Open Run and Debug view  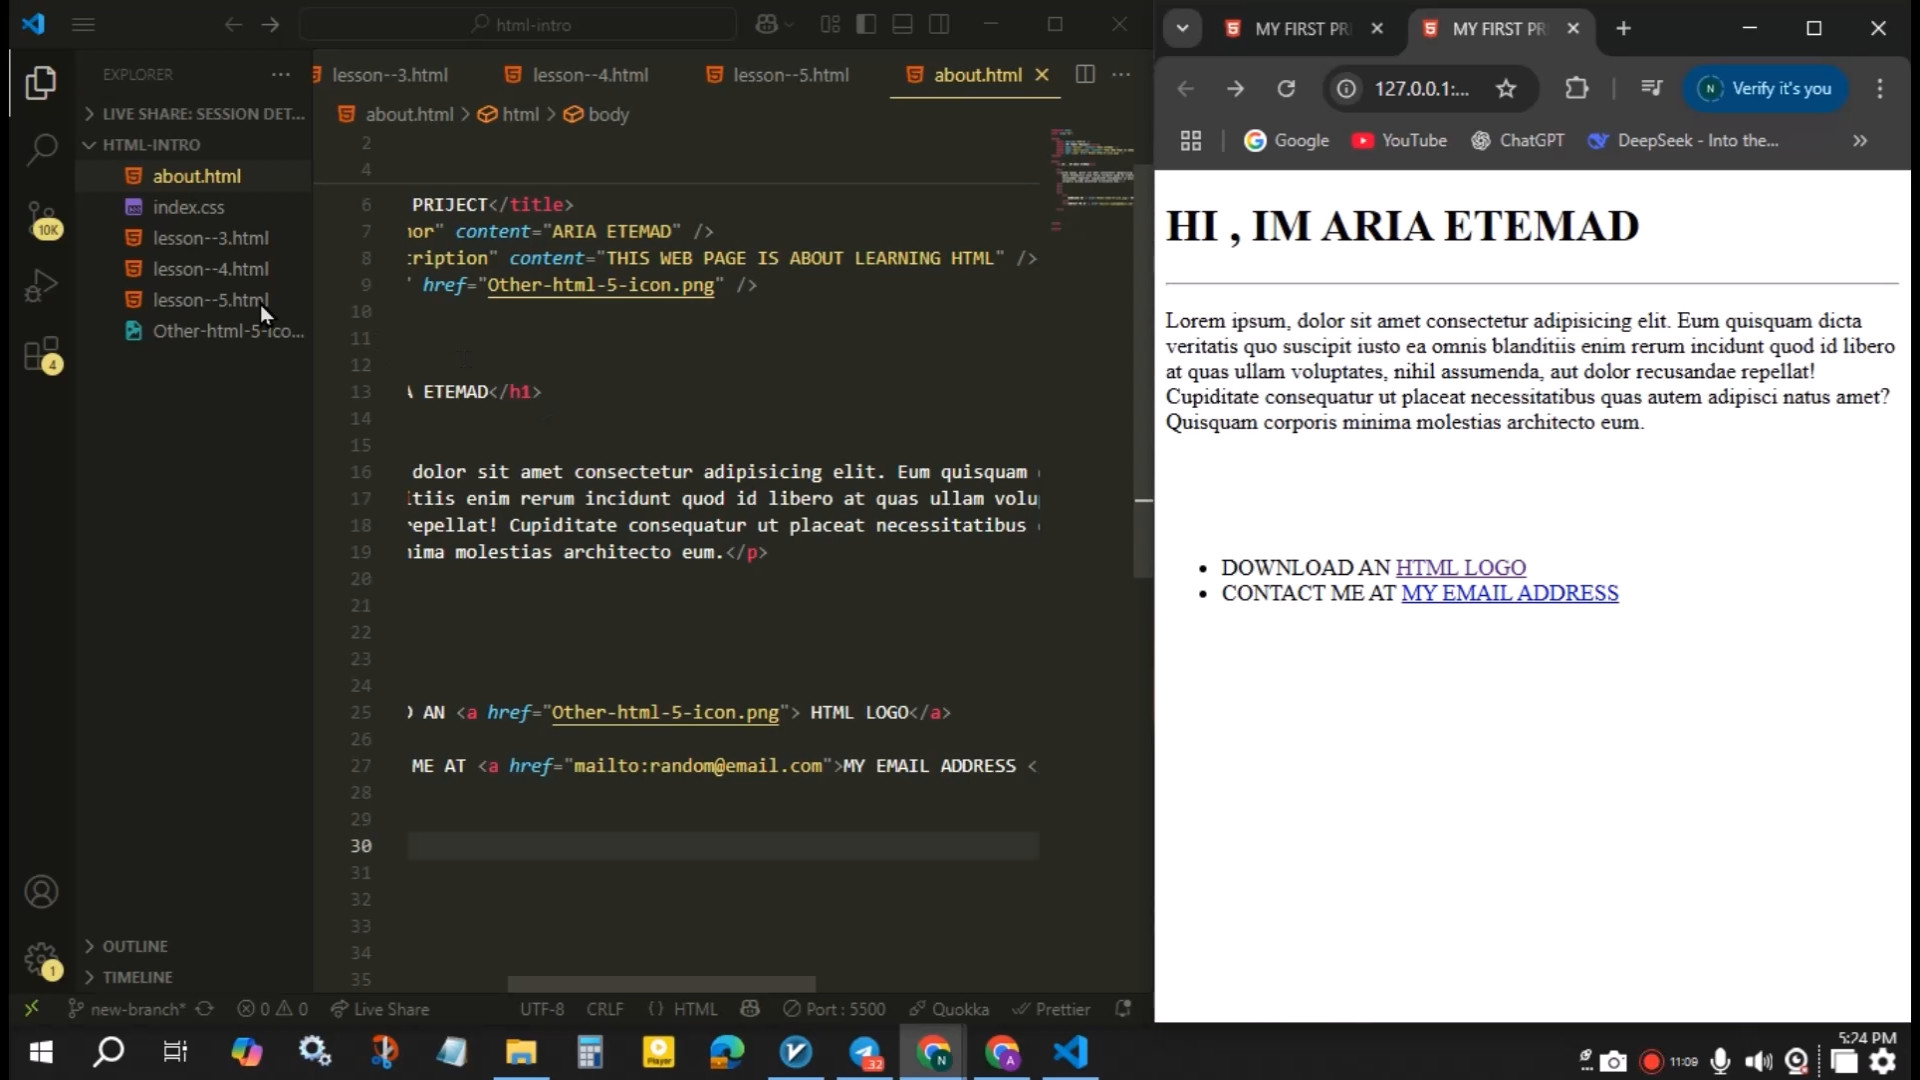click(41, 287)
